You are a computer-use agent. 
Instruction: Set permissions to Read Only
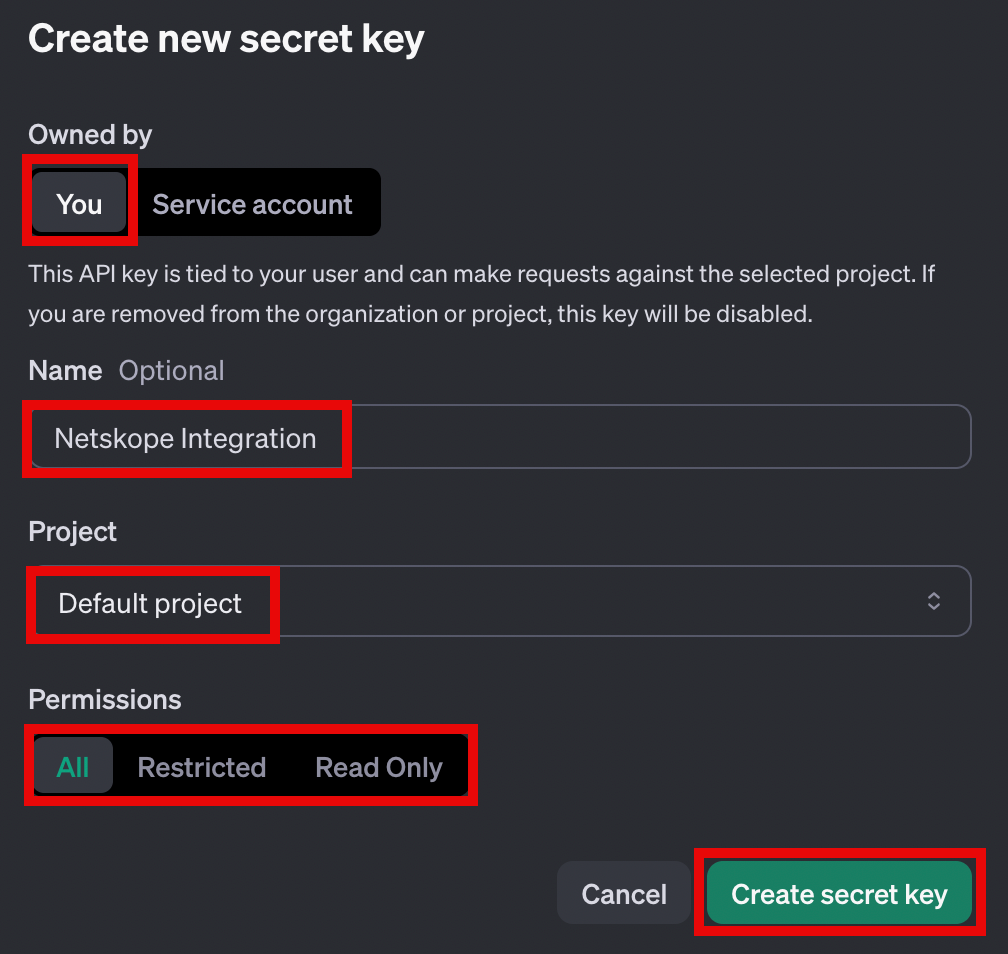[x=378, y=766]
